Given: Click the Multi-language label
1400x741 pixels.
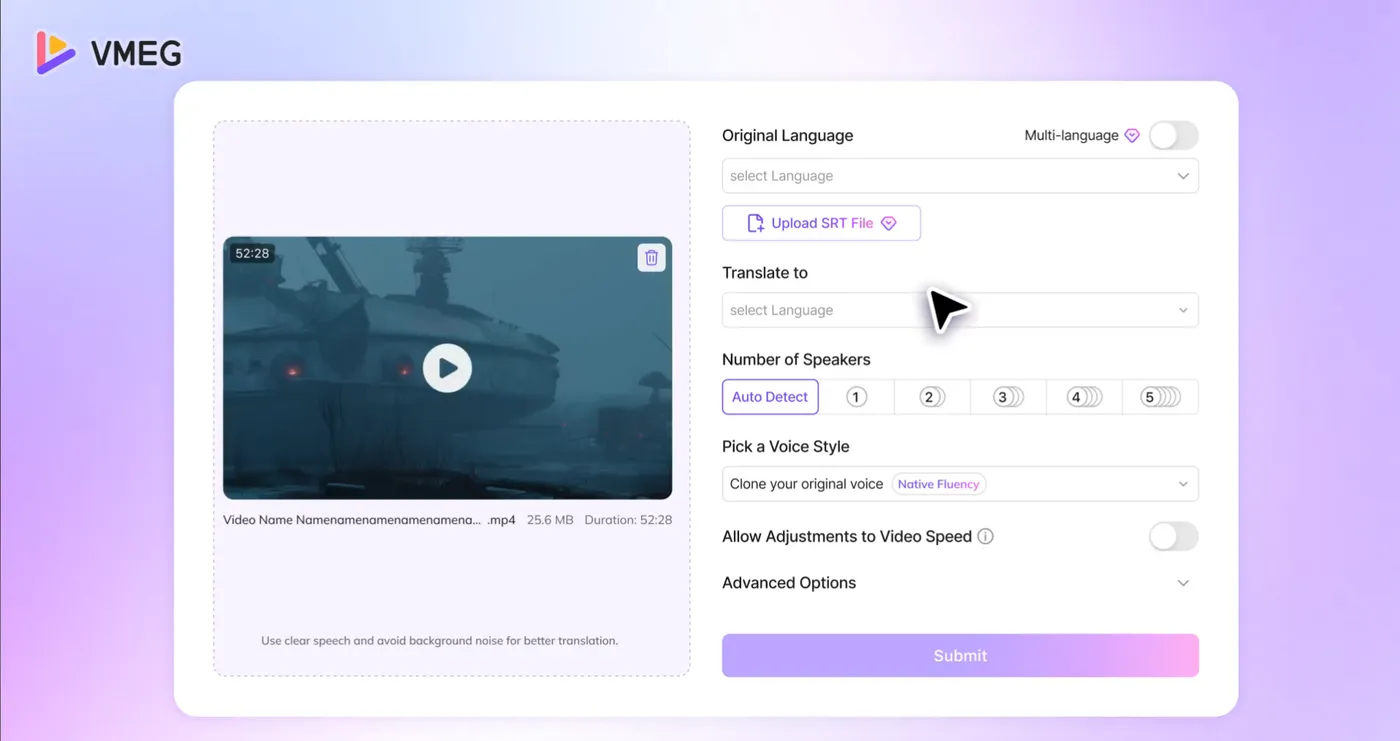Looking at the screenshot, I should (1071, 136).
